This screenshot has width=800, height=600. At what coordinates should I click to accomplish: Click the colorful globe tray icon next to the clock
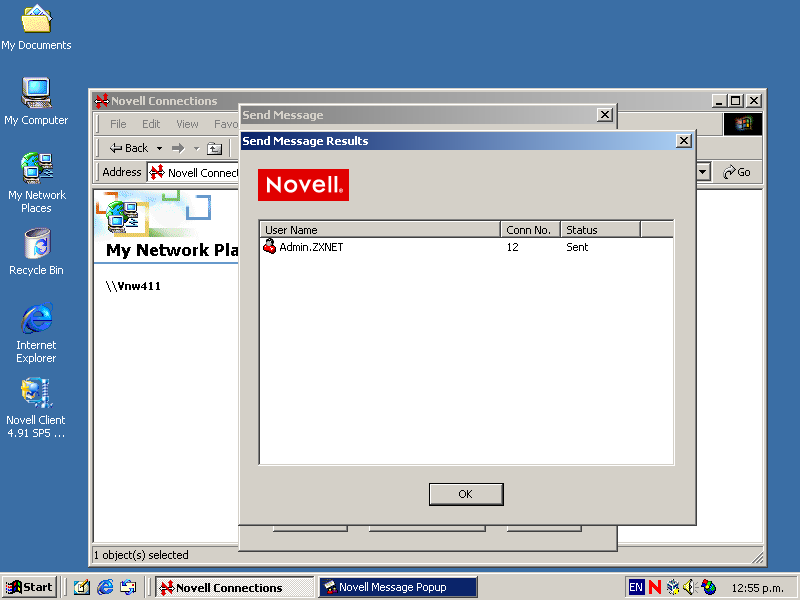pos(709,587)
